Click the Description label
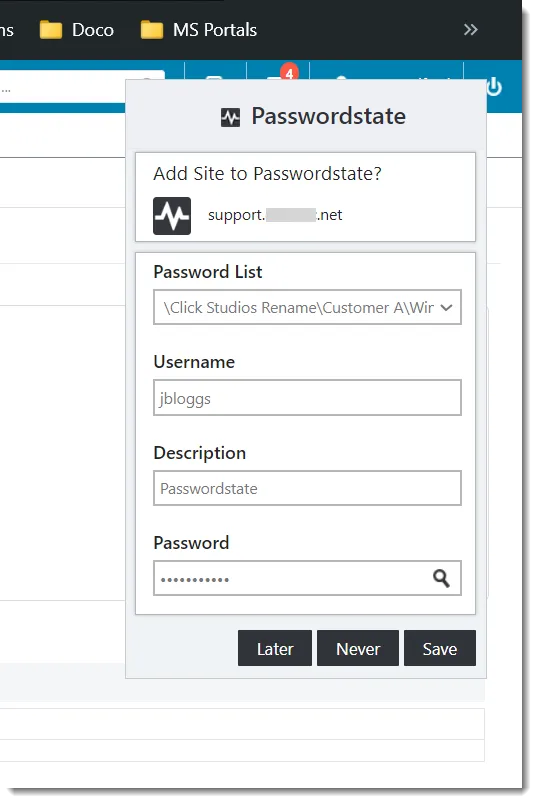Image resolution: width=537 pixels, height=803 pixels. click(x=200, y=453)
